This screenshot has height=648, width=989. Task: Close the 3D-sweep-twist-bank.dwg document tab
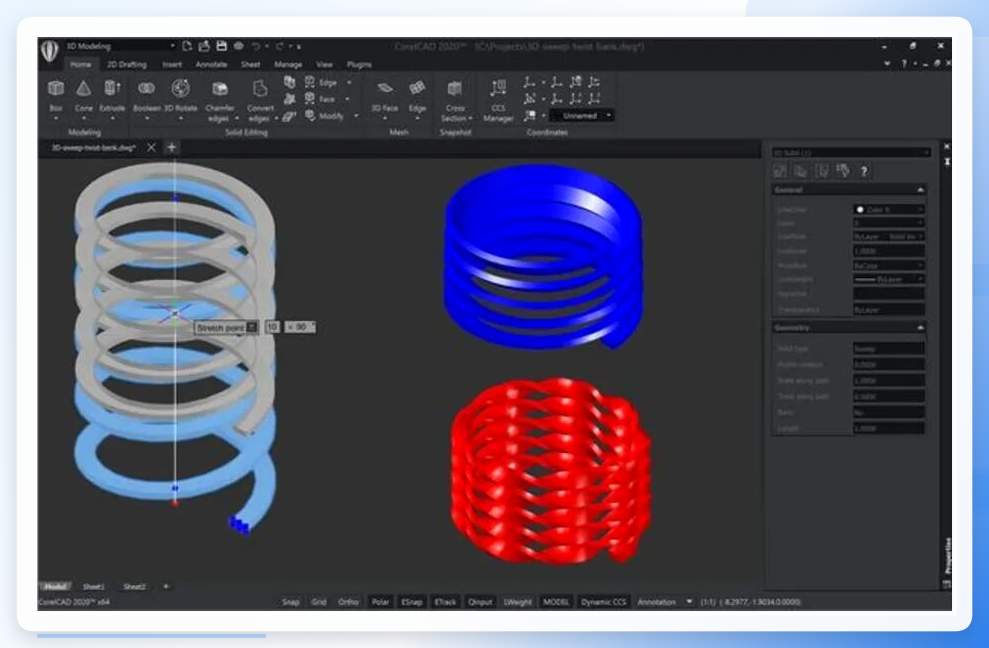(151, 148)
